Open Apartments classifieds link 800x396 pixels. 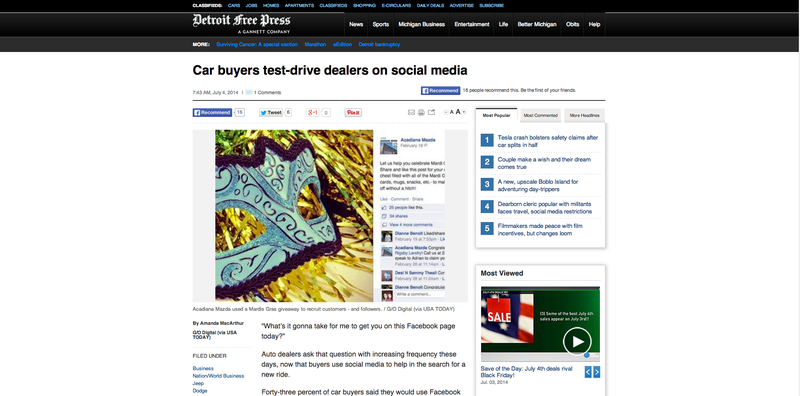(299, 6)
